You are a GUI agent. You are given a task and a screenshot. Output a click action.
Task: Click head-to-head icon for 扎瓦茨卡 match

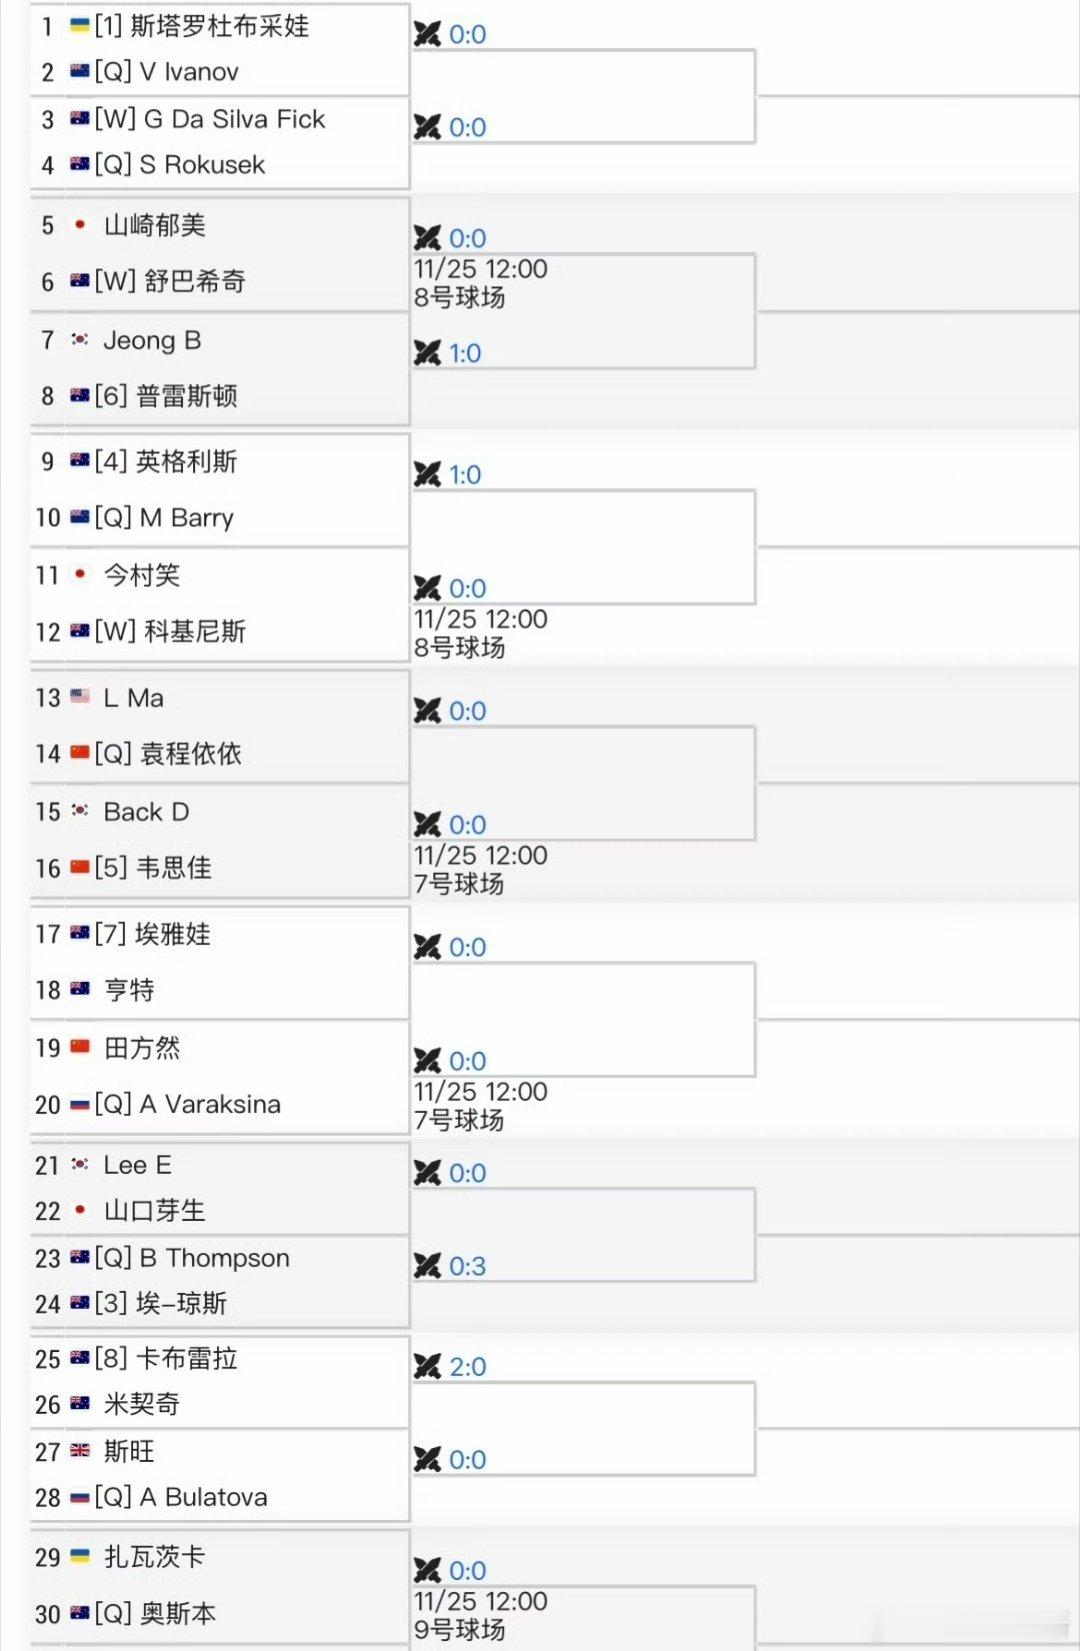point(427,1570)
